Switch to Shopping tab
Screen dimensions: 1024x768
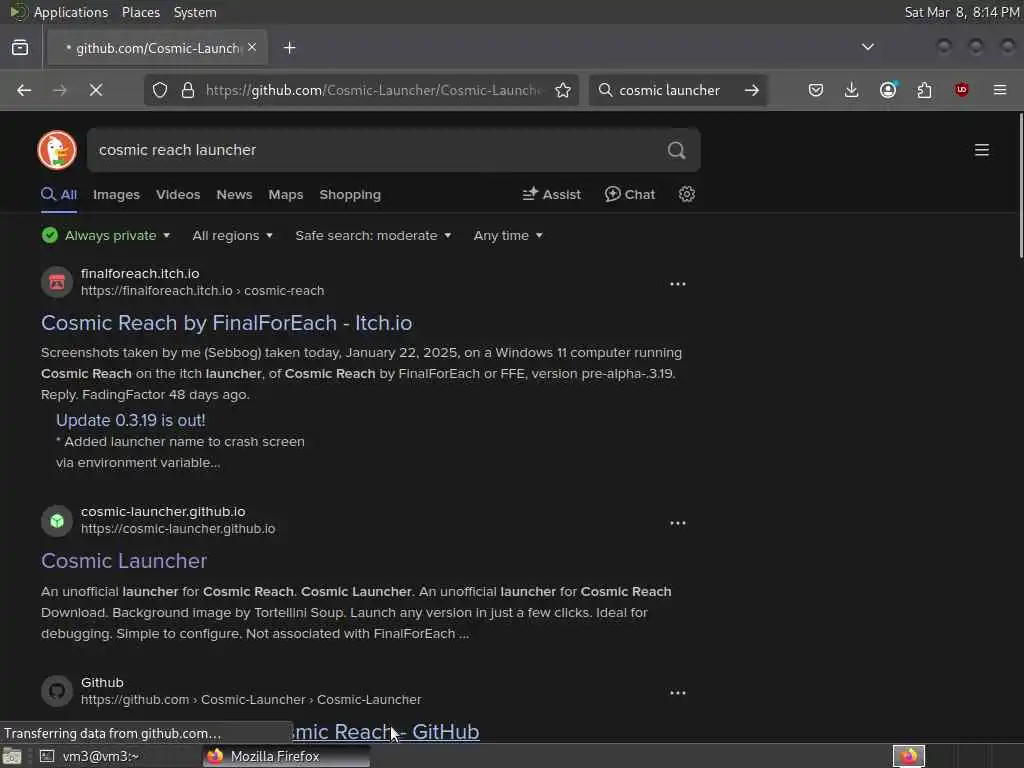[x=350, y=195]
